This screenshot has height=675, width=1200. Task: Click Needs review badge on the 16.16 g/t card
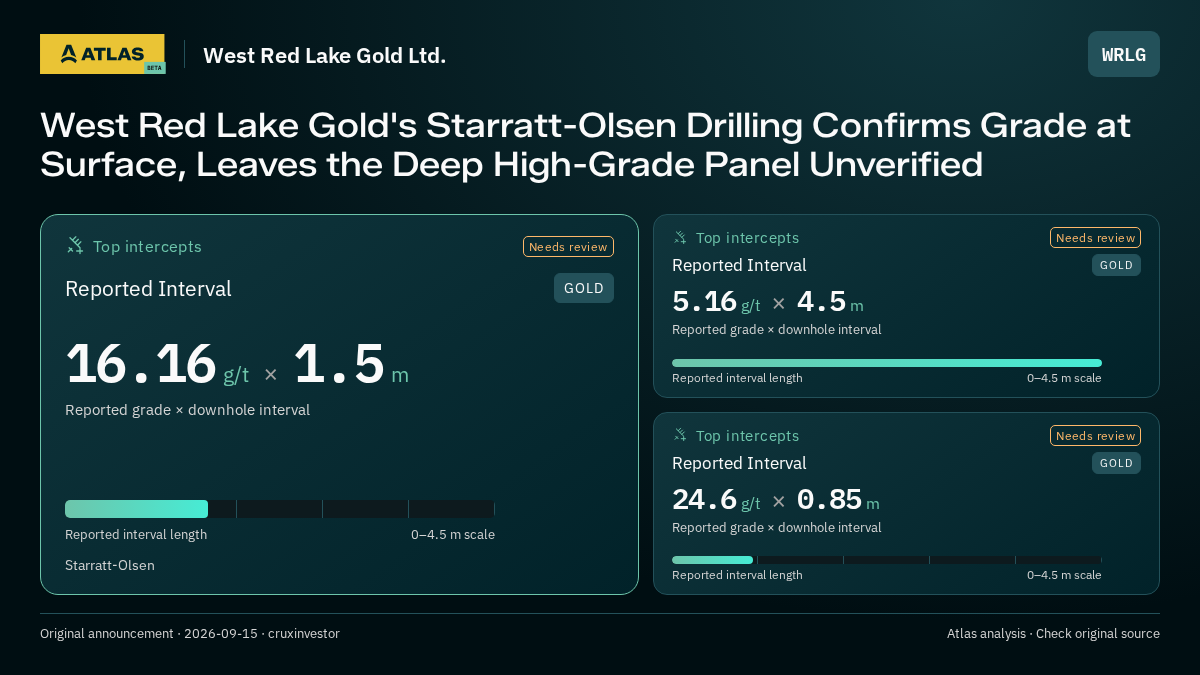[x=568, y=247]
